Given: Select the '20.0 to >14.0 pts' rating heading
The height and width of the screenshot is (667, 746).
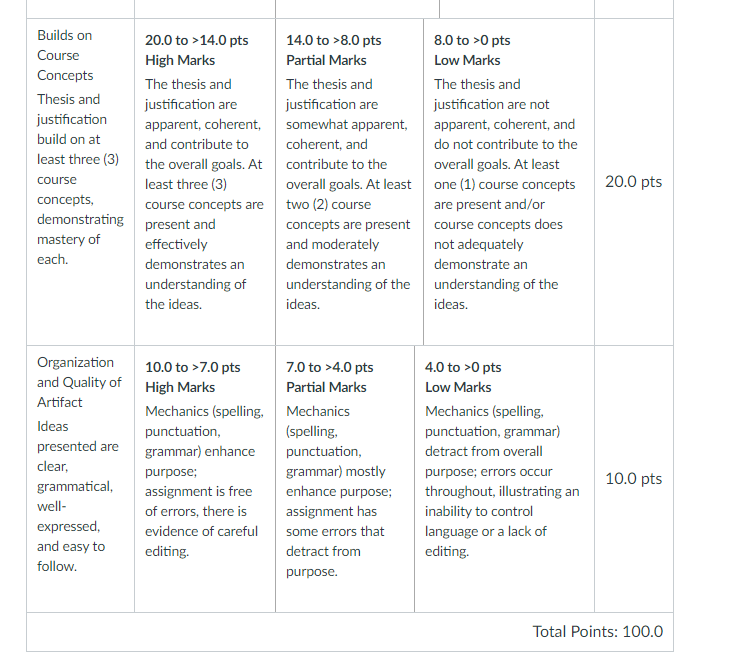Looking at the screenshot, I should [x=196, y=40].
